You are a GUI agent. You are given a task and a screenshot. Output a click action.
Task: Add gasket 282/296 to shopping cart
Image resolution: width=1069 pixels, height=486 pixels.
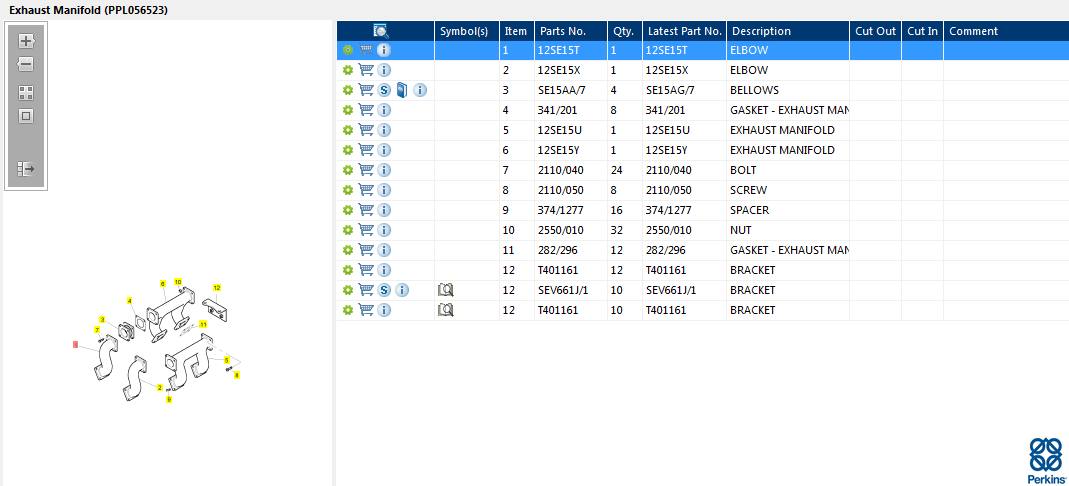point(366,250)
